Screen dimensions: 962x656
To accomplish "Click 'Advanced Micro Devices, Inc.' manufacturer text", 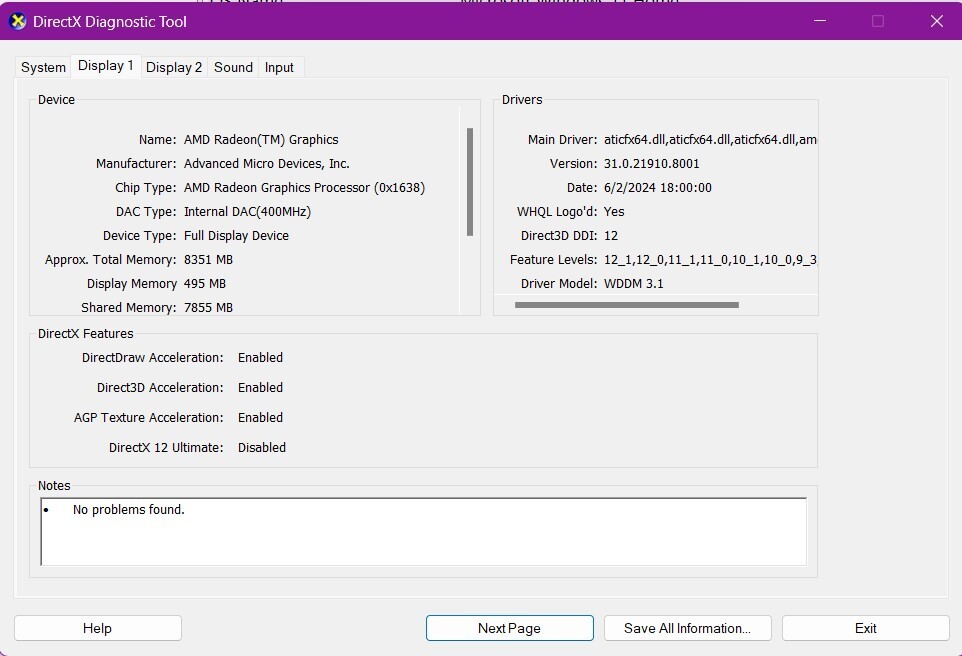I will [266, 164].
